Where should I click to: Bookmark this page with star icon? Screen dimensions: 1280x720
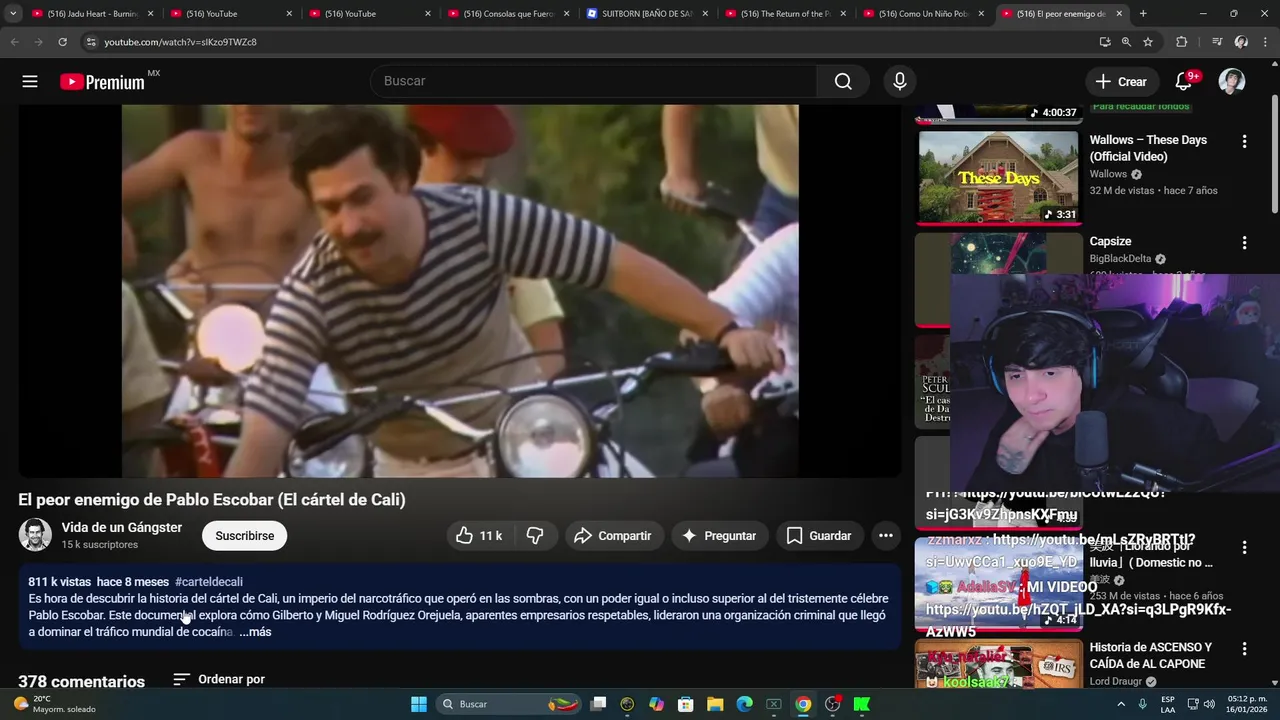tap(1148, 42)
